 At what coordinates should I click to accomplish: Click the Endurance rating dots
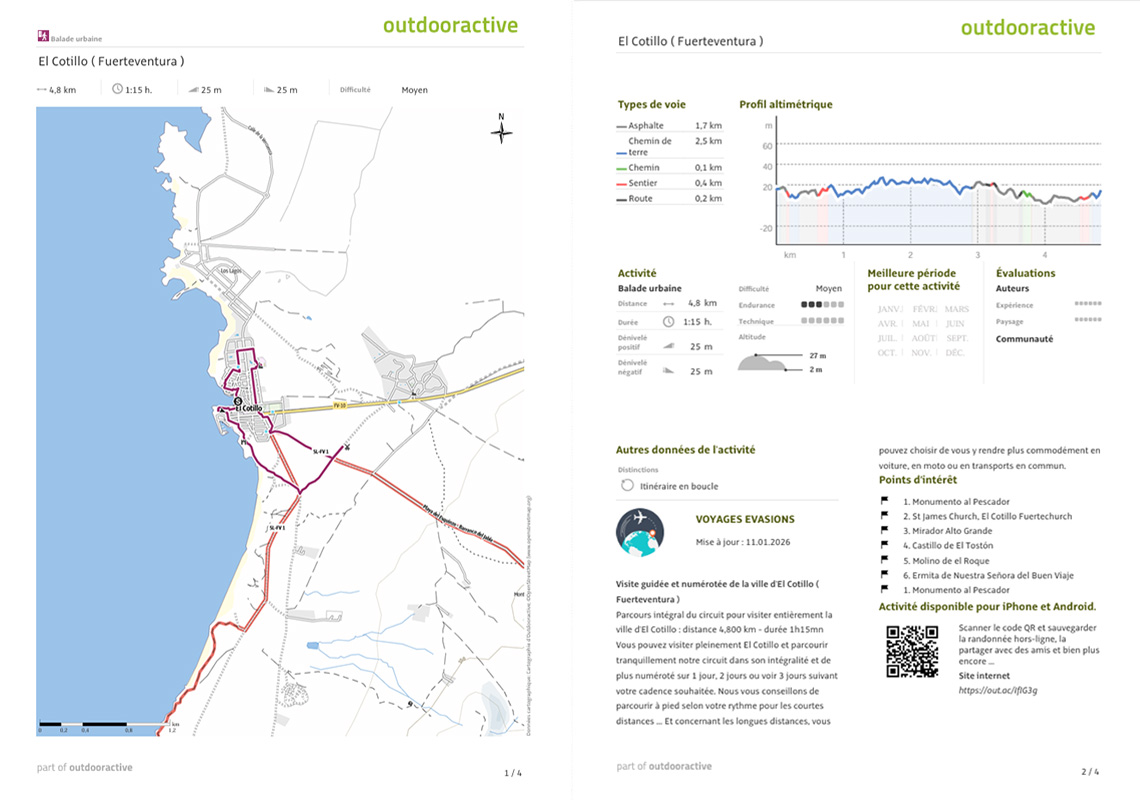822,304
